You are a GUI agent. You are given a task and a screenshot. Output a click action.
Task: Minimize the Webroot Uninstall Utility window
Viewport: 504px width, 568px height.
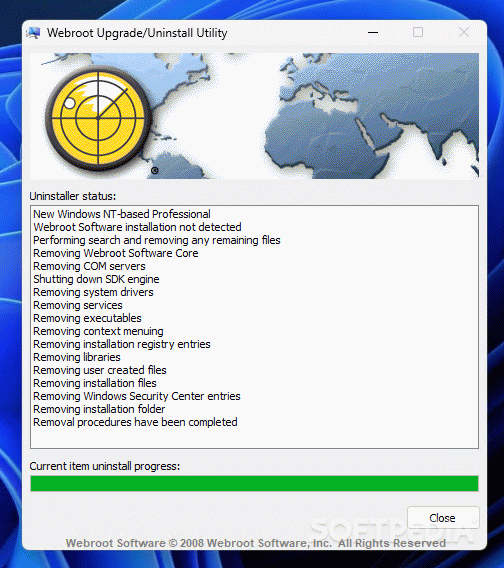[x=373, y=33]
